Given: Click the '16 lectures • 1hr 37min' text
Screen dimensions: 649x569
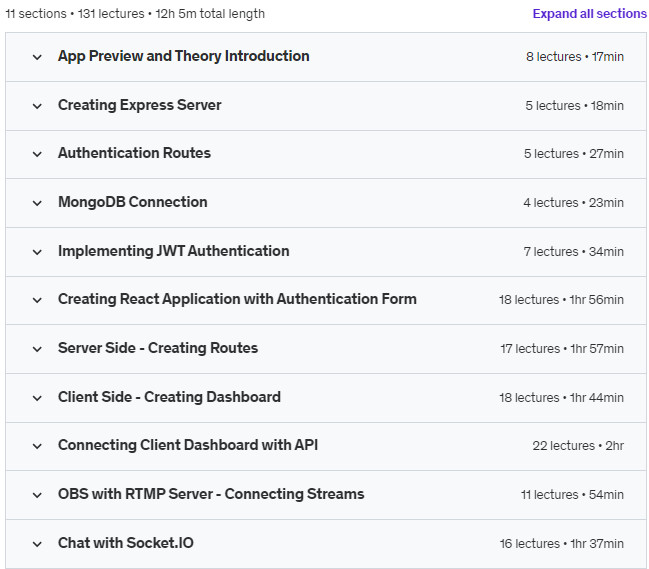Looking at the screenshot, I should click(x=562, y=543).
